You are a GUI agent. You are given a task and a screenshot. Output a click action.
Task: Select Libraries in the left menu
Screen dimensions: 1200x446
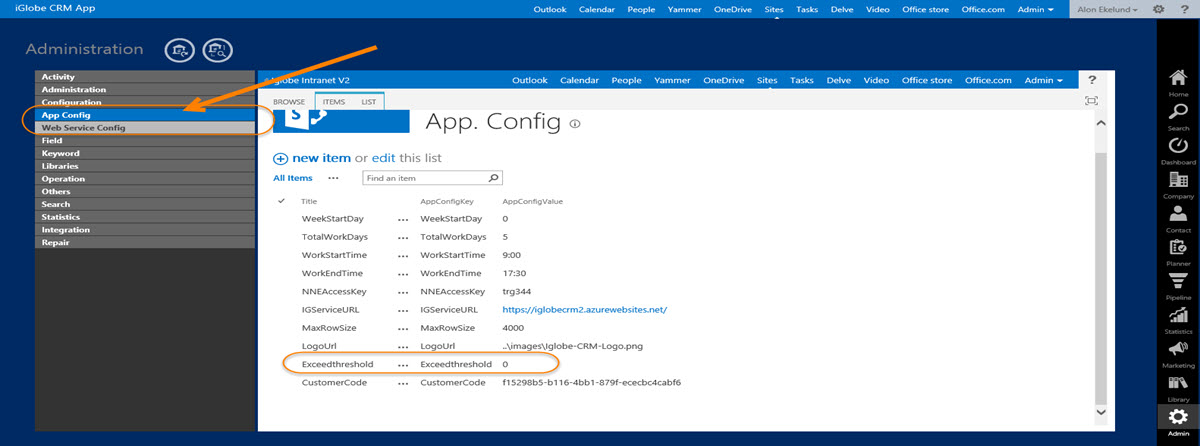[x=145, y=166]
